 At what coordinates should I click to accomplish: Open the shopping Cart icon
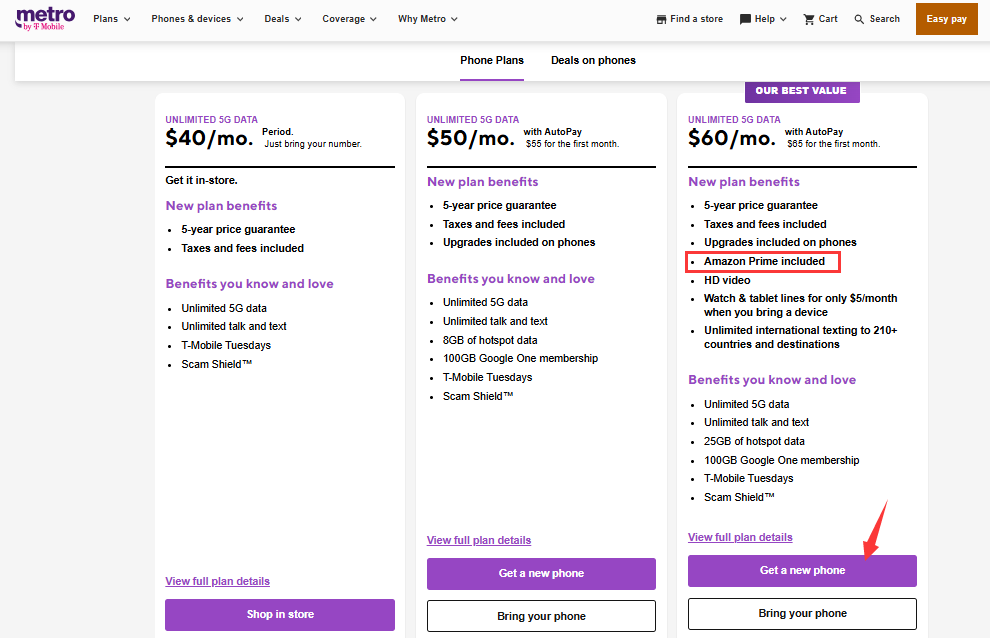[x=809, y=19]
